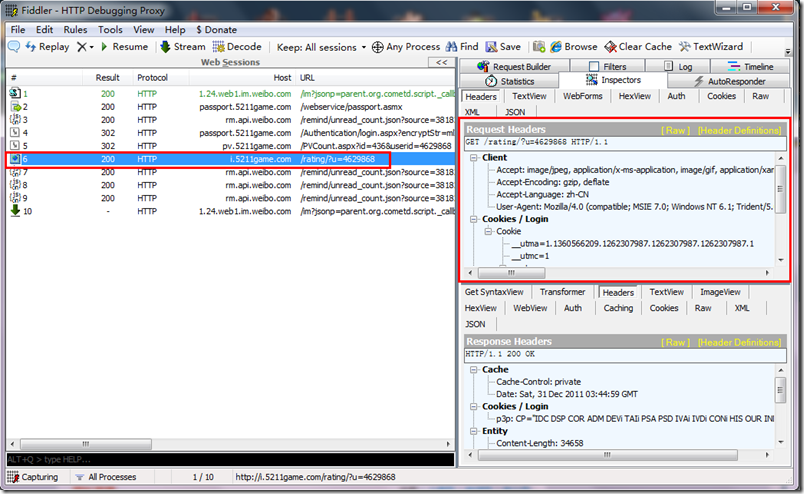This screenshot has width=804, height=494.
Task: Toggle Capturing in status bar
Action: pos(33,477)
